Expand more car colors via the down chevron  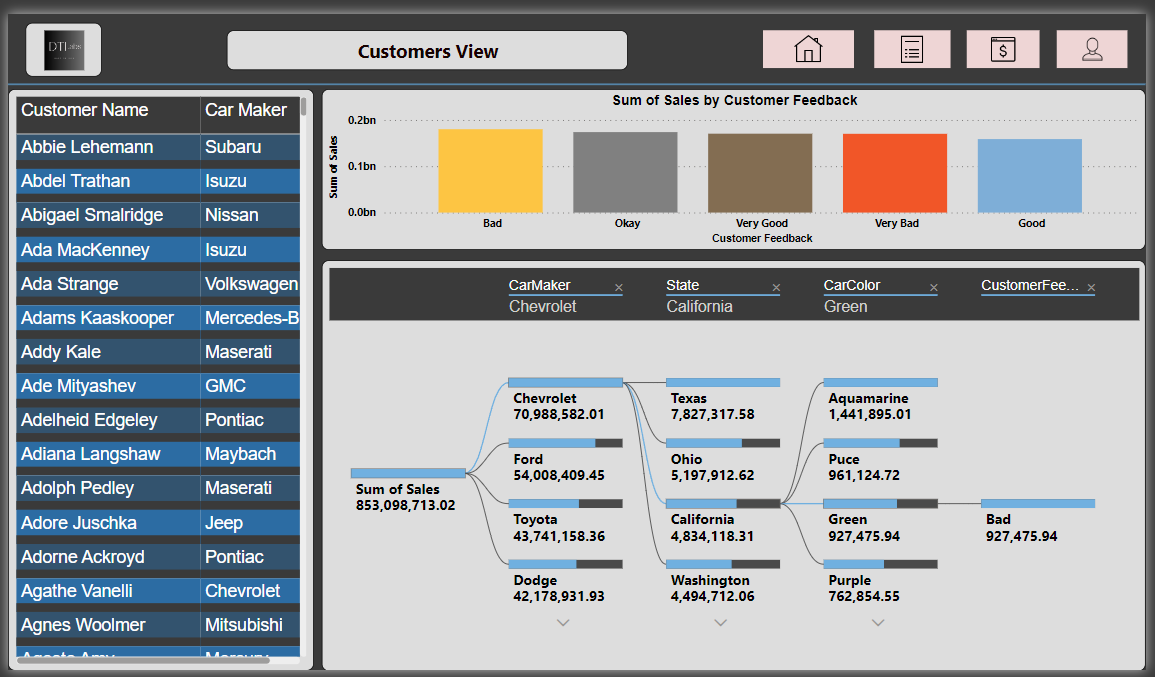point(878,622)
